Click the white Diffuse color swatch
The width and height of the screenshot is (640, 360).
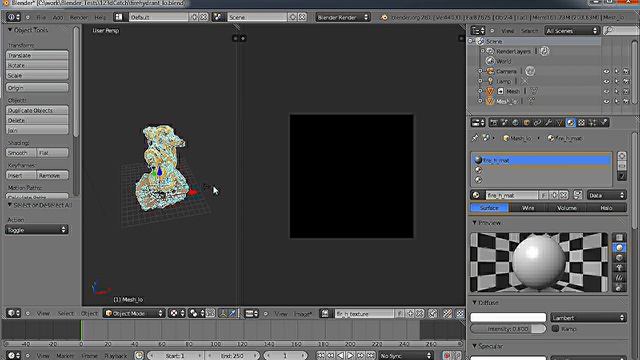pyautogui.click(x=508, y=317)
